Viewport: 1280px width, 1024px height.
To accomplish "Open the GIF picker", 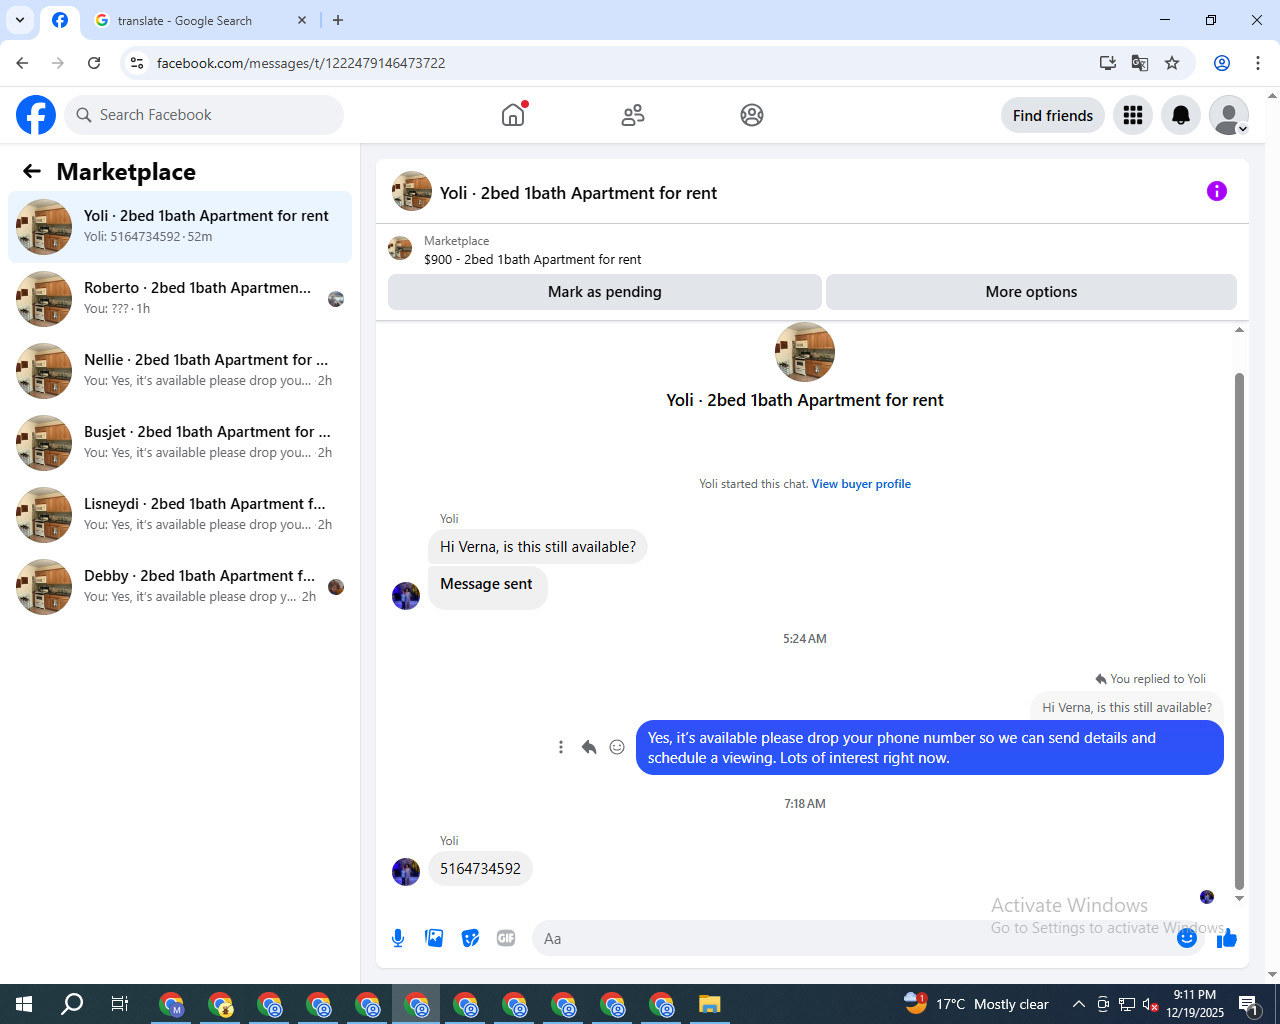I will pyautogui.click(x=506, y=938).
